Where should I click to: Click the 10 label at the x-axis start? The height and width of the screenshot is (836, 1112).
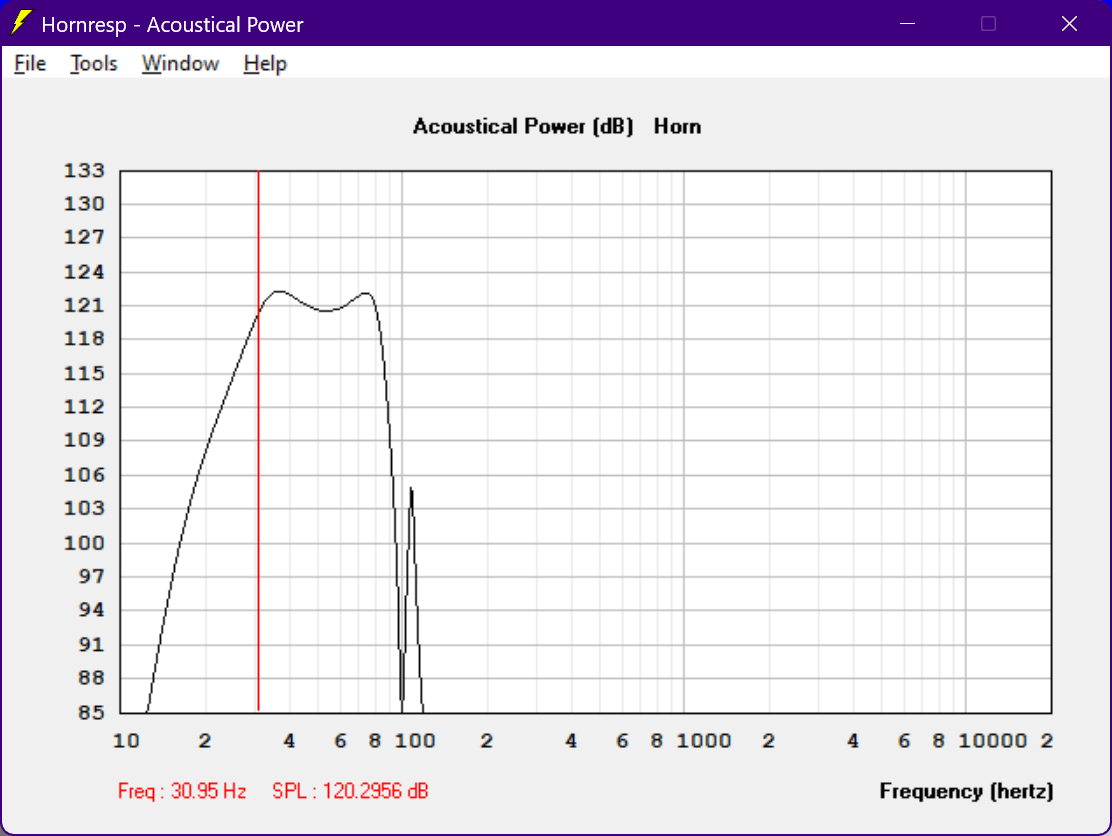point(126,741)
